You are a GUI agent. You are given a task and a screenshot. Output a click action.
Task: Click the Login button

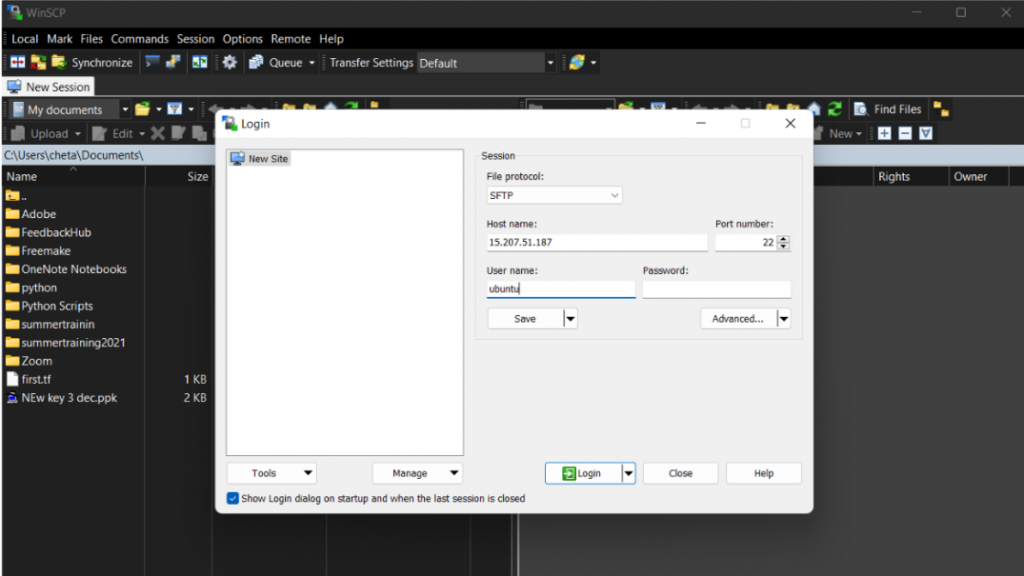click(x=583, y=473)
